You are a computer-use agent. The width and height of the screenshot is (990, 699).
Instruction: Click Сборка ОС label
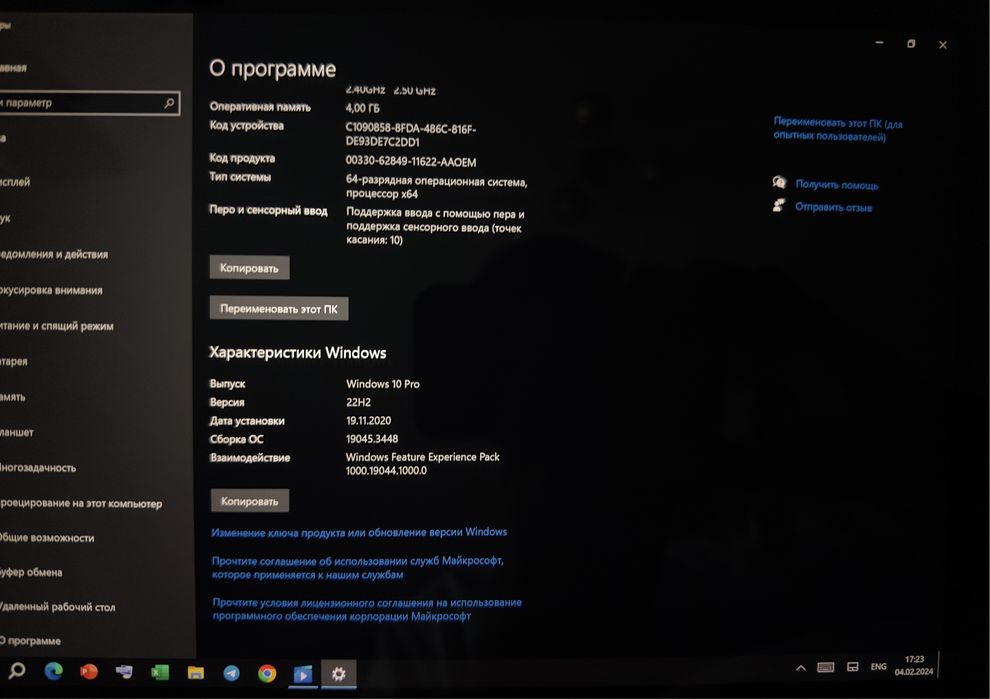pos(236,439)
